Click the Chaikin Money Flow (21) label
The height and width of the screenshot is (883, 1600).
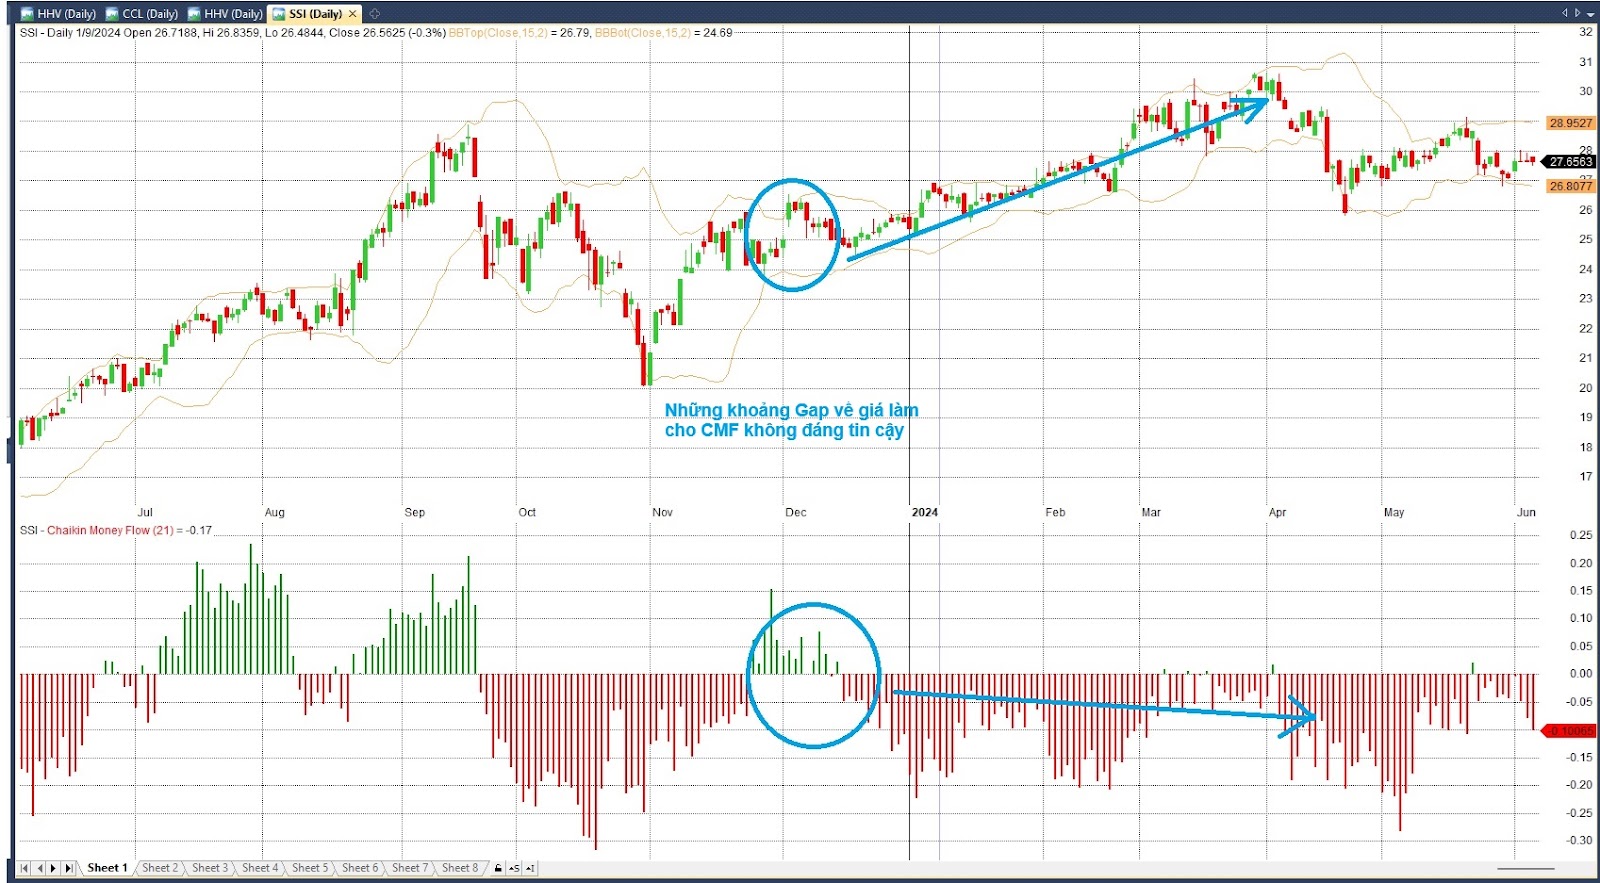[110, 530]
